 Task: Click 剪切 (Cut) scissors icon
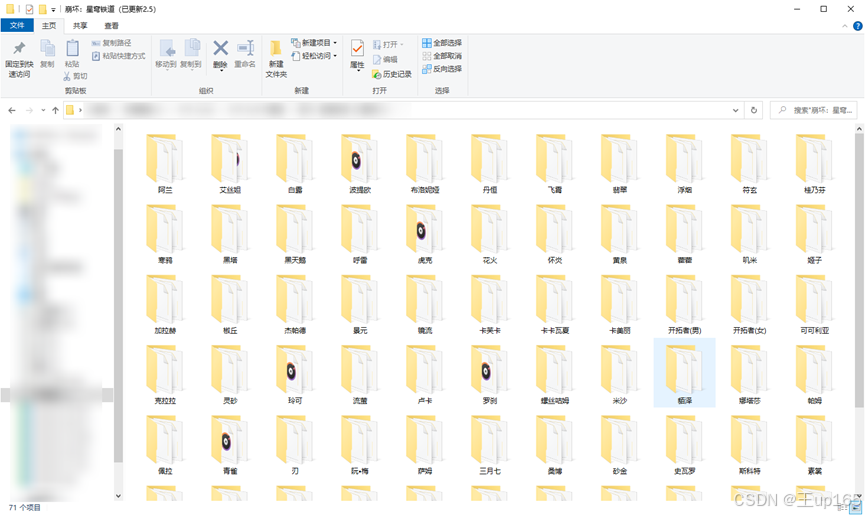point(75,76)
